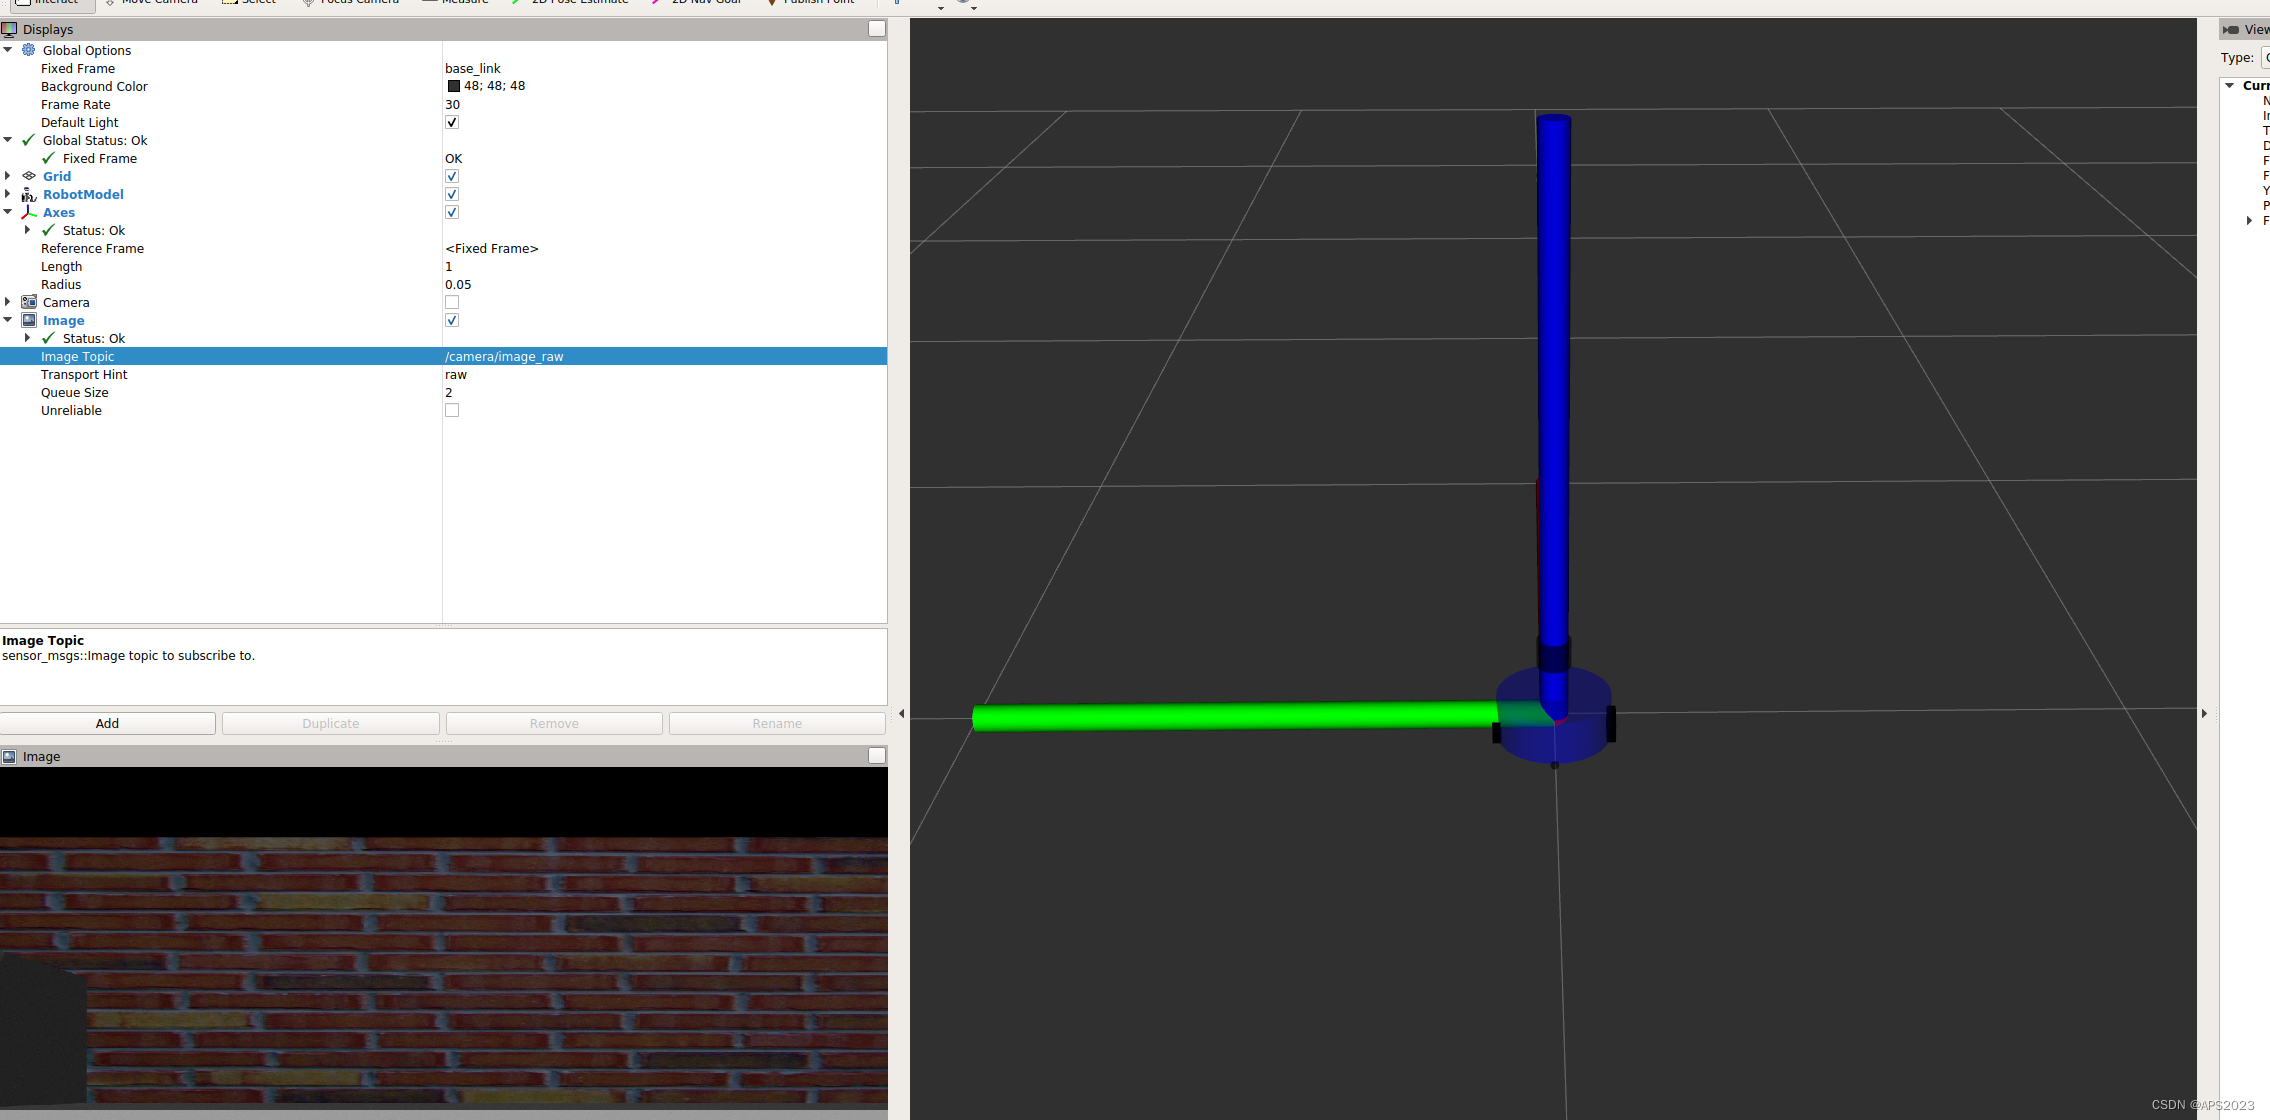Click the Grid display icon
This screenshot has height=1120, width=2270.
[29, 176]
